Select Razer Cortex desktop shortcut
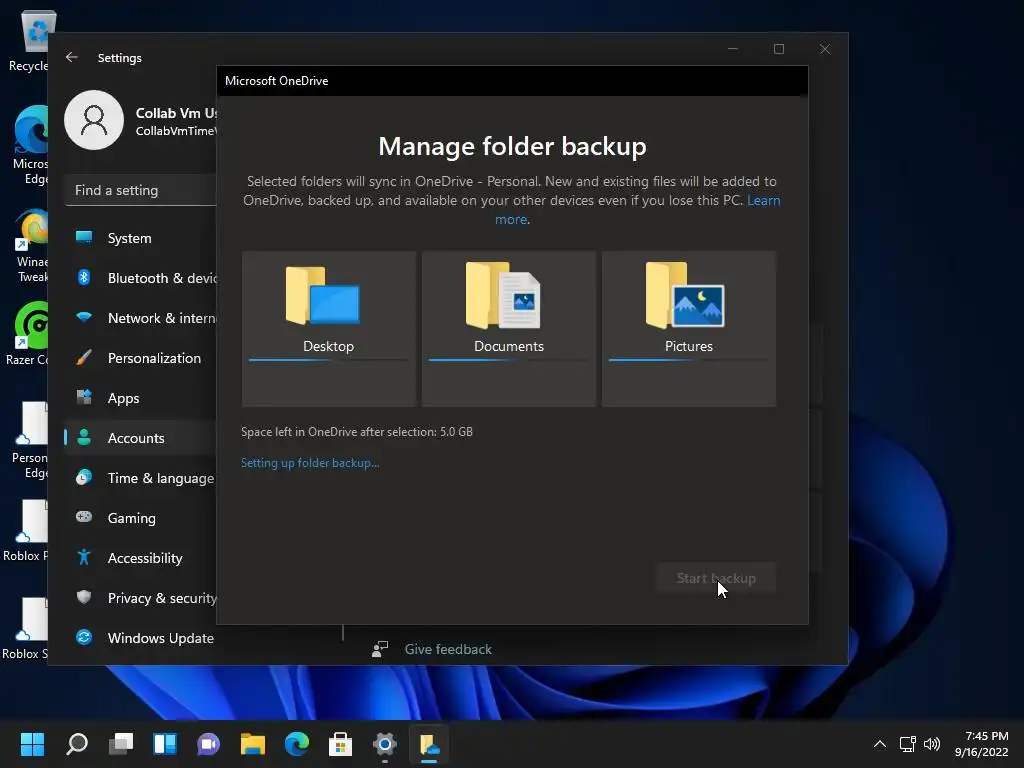This screenshot has width=1024, height=768. pyautogui.click(x=27, y=333)
